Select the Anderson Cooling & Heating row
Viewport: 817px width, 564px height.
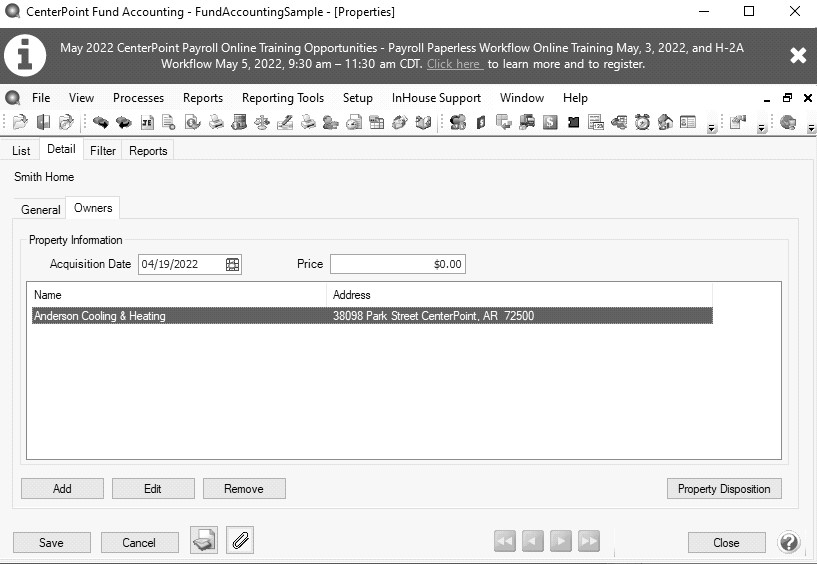click(x=372, y=316)
